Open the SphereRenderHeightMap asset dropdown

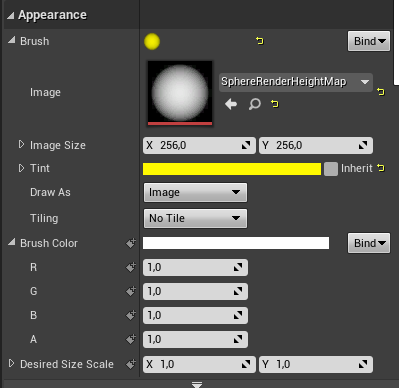(296, 82)
